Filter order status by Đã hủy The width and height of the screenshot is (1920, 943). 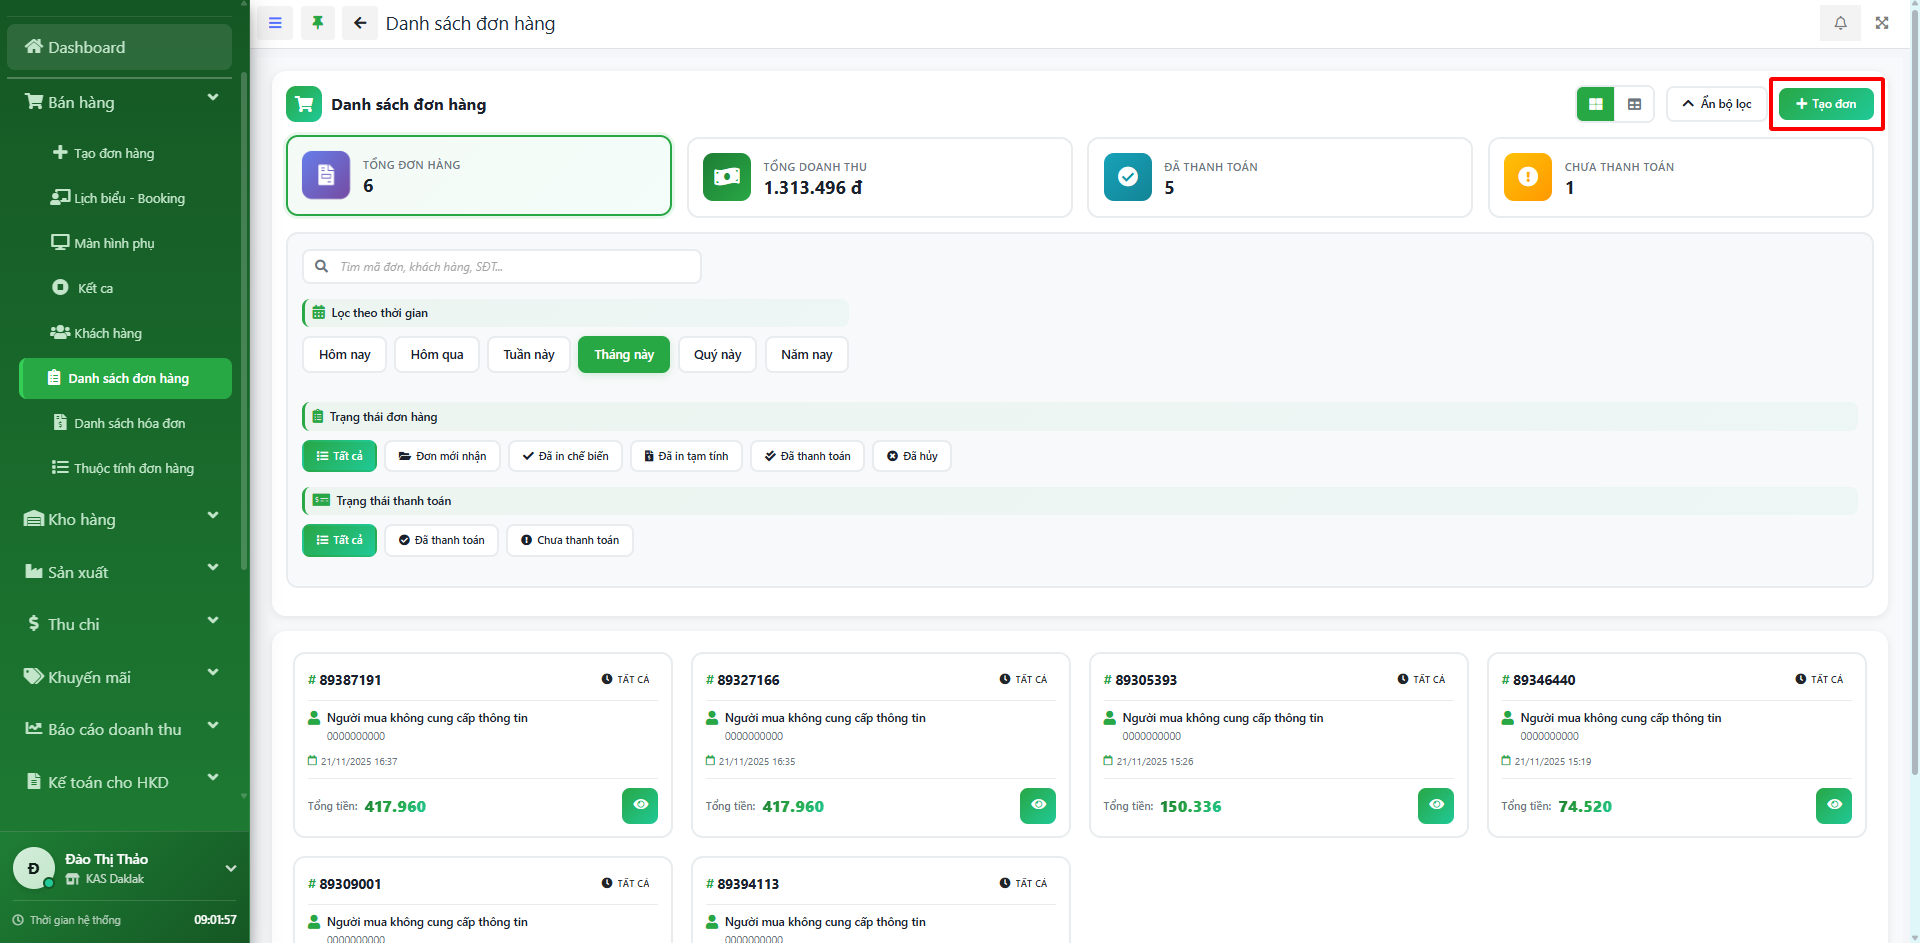(911, 456)
